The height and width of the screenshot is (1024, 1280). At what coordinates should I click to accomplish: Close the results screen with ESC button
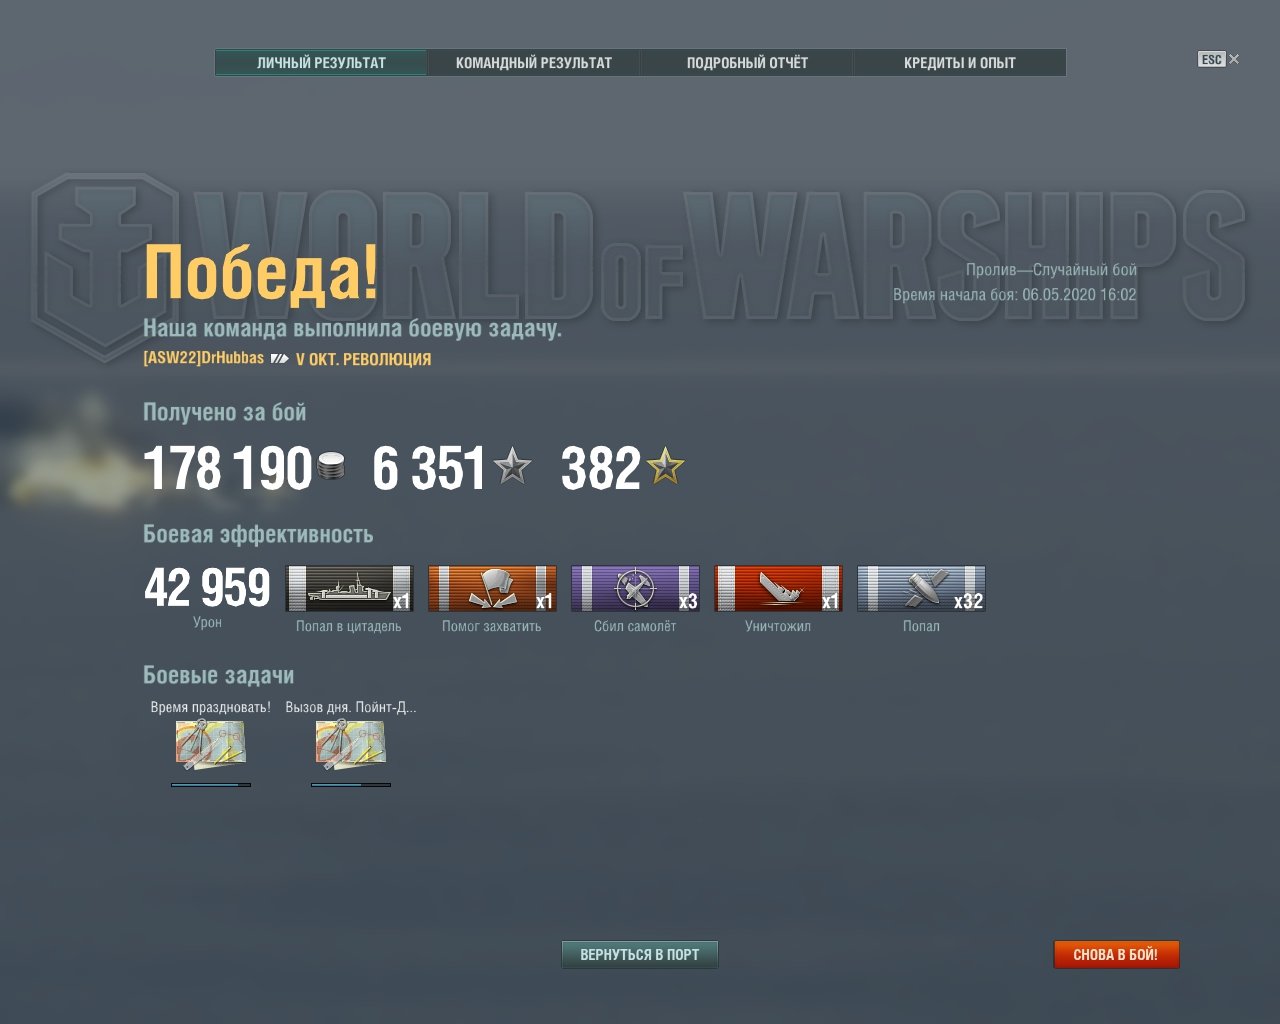[1218, 59]
